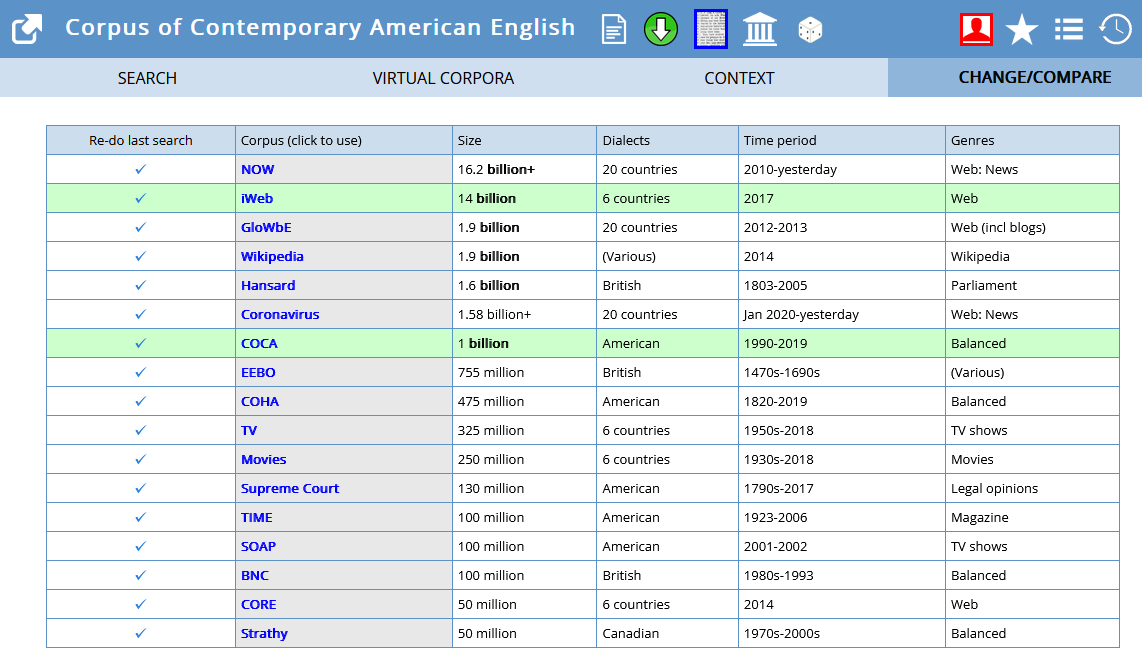Re-do last search in Hansard checkmark

click(141, 286)
